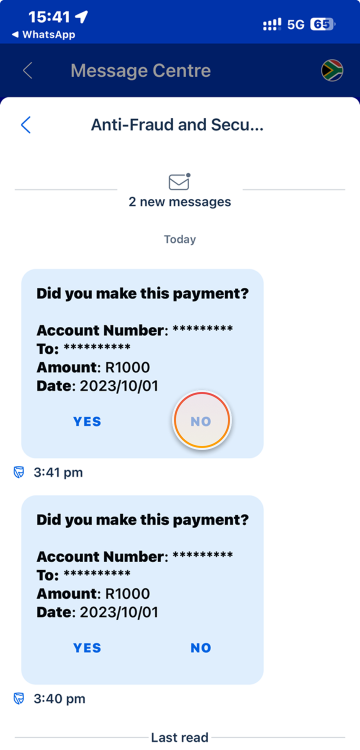Tap the bank shield logo beside 3:41 pm
The image size is (360, 750).
19,473
